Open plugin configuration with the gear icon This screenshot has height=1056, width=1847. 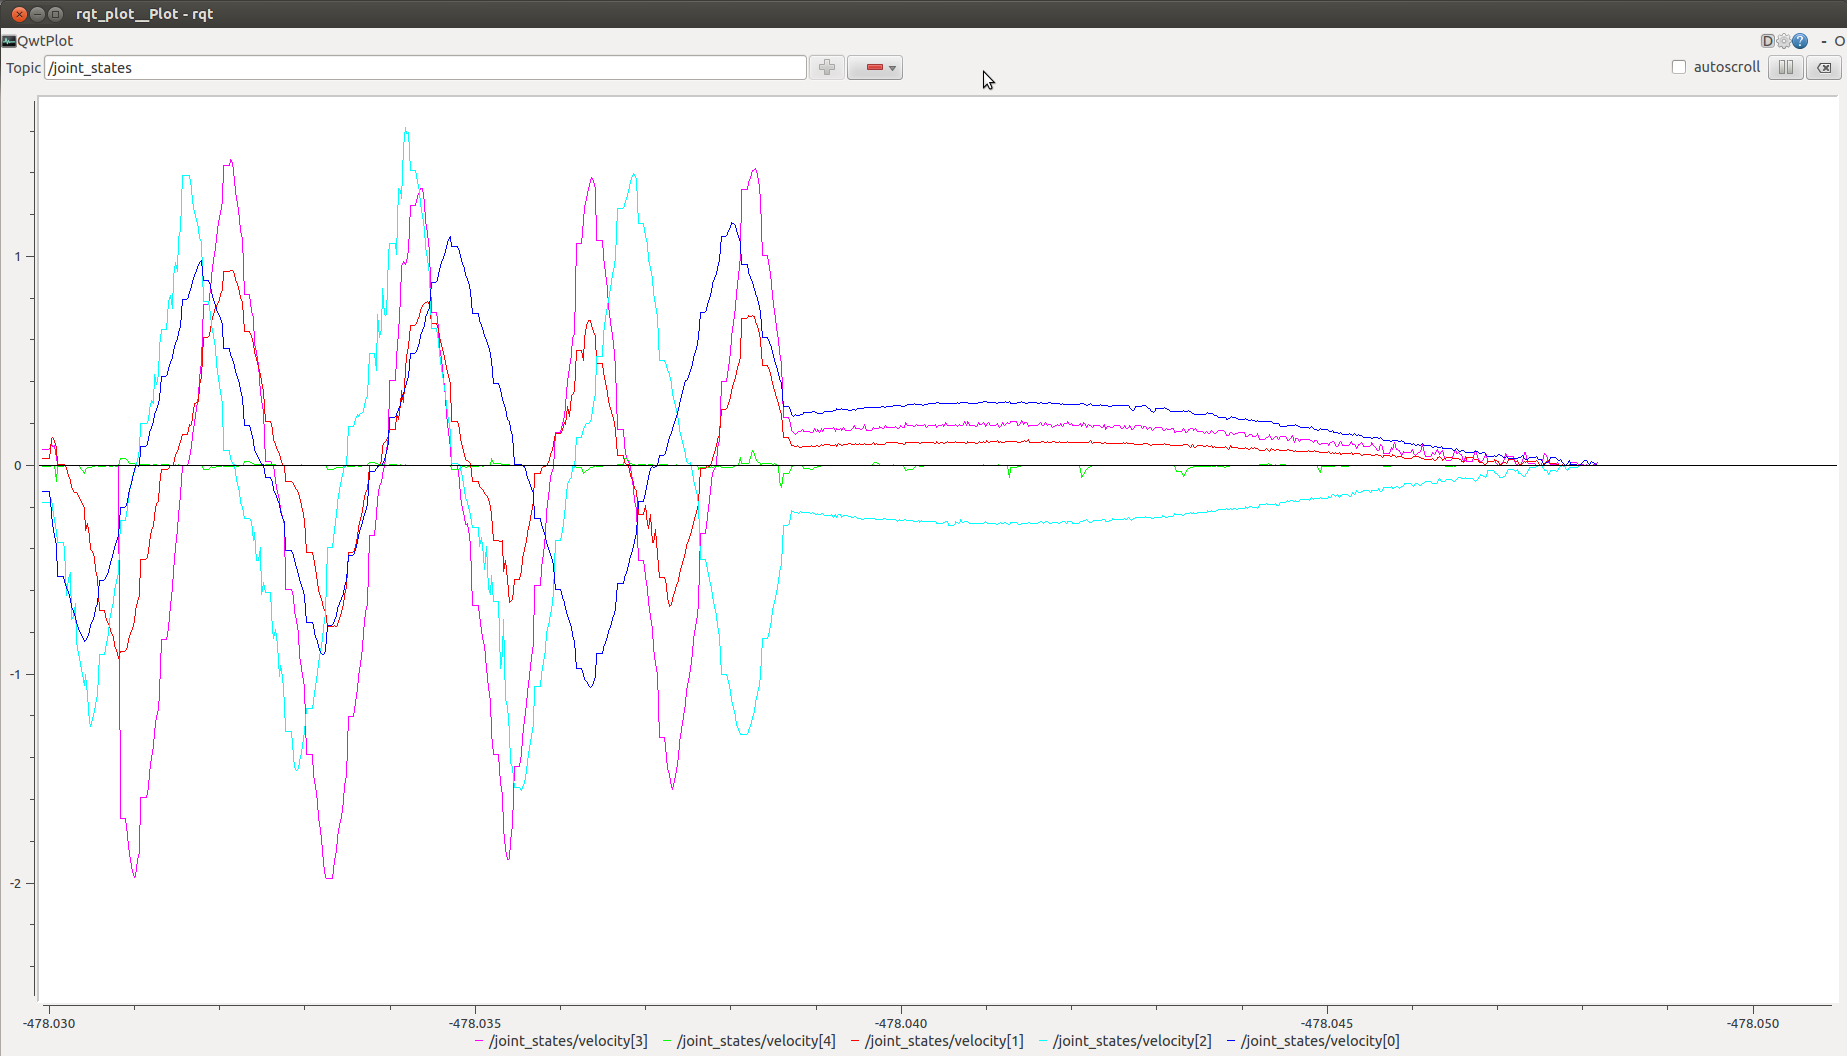[x=1783, y=41]
